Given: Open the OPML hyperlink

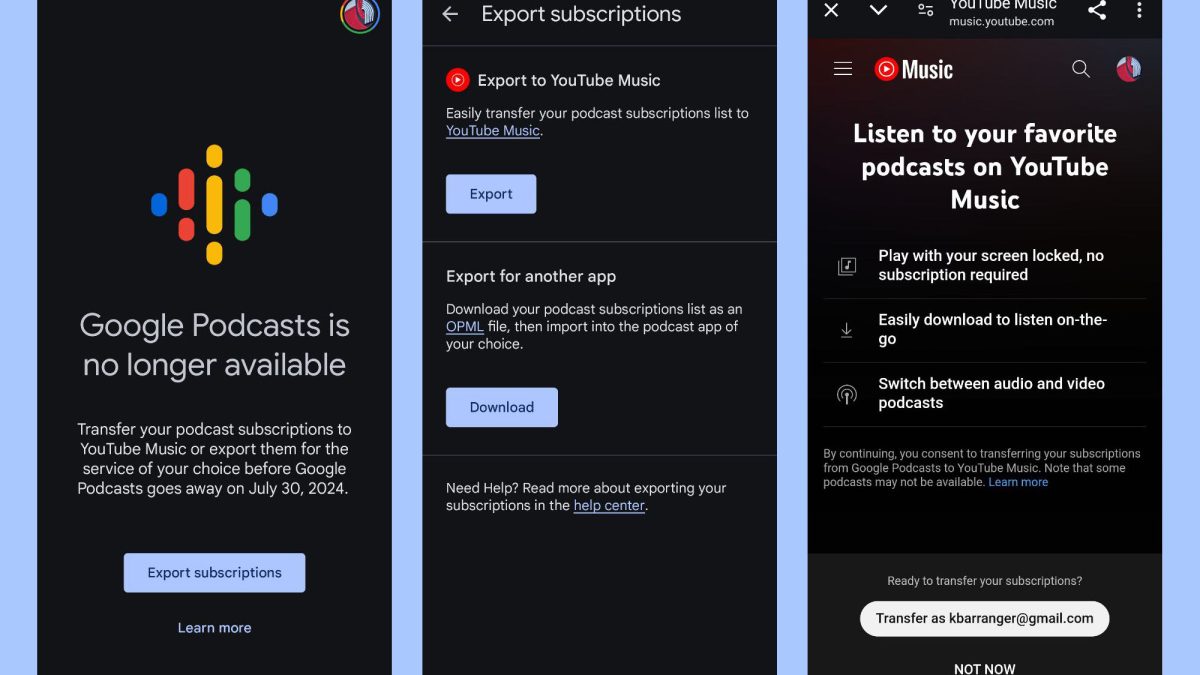Looking at the screenshot, I should click(464, 327).
